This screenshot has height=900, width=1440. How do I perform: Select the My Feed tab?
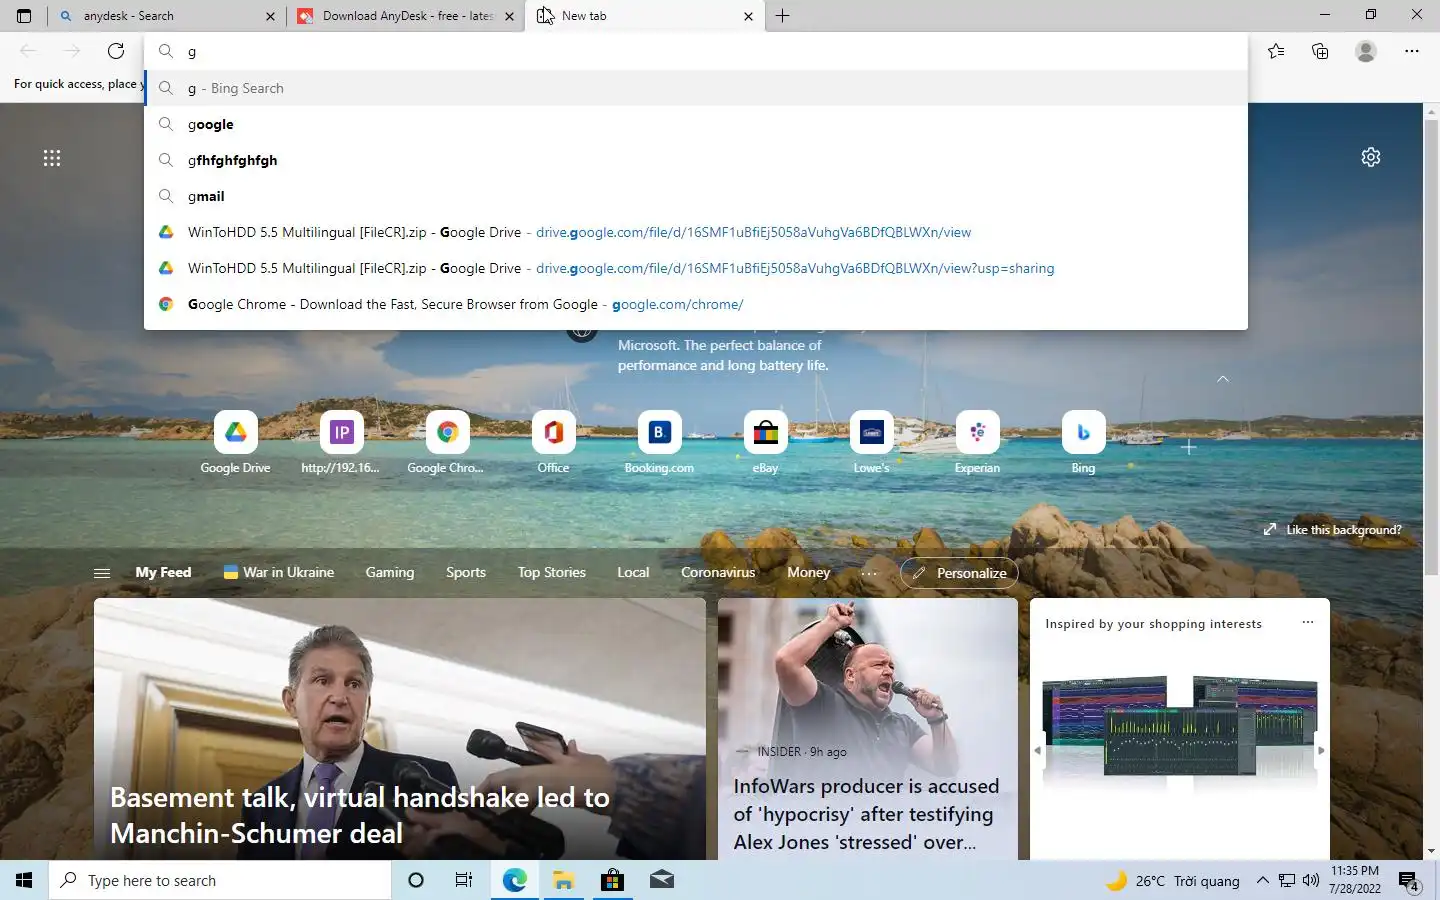(x=163, y=572)
